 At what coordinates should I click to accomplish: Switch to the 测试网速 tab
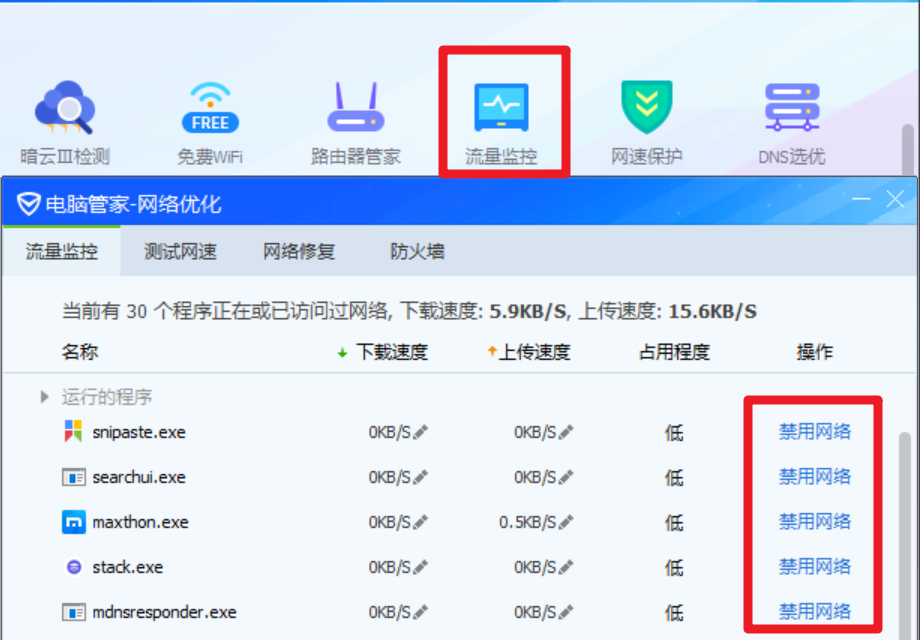pos(180,251)
